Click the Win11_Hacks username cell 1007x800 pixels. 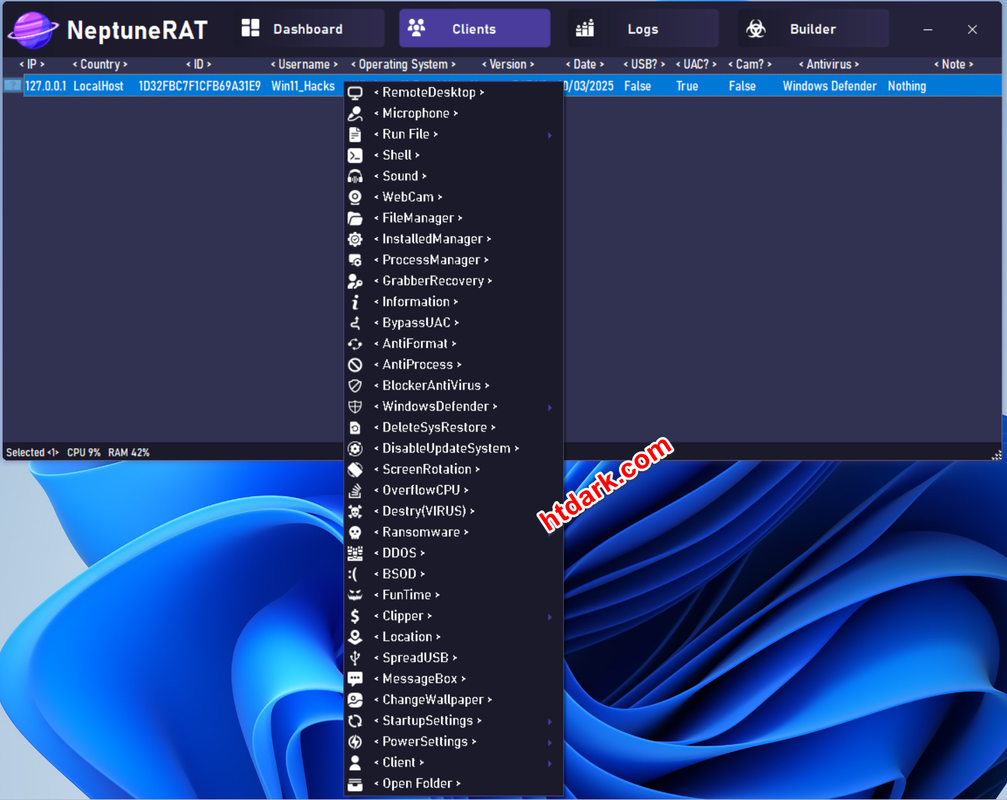pyautogui.click(x=302, y=86)
